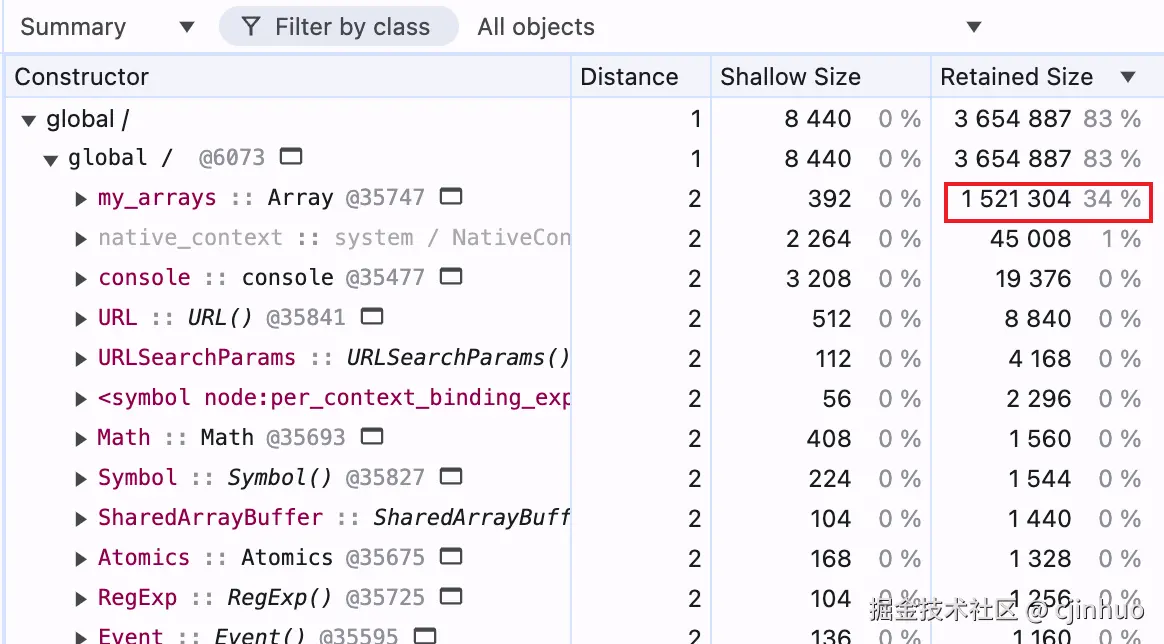Screen dimensions: 1164x644
Task: Open the Summary view dropdown
Action: coord(107,27)
